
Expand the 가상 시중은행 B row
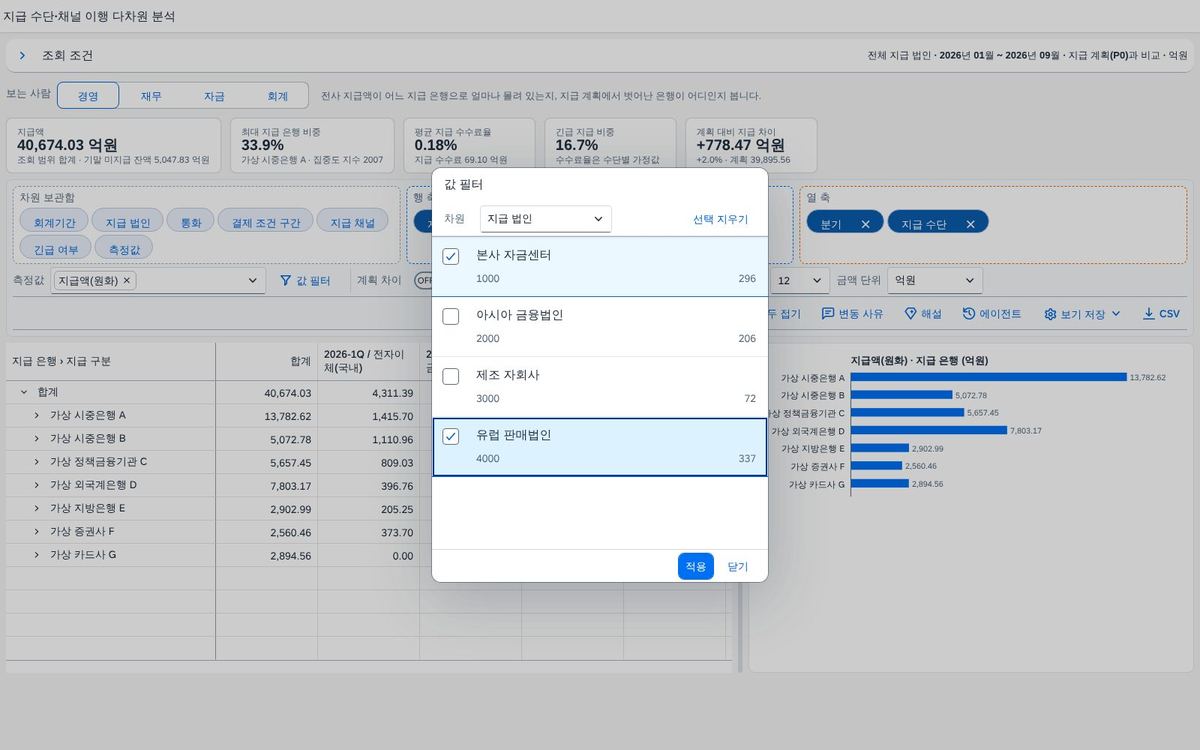click(x=37, y=439)
